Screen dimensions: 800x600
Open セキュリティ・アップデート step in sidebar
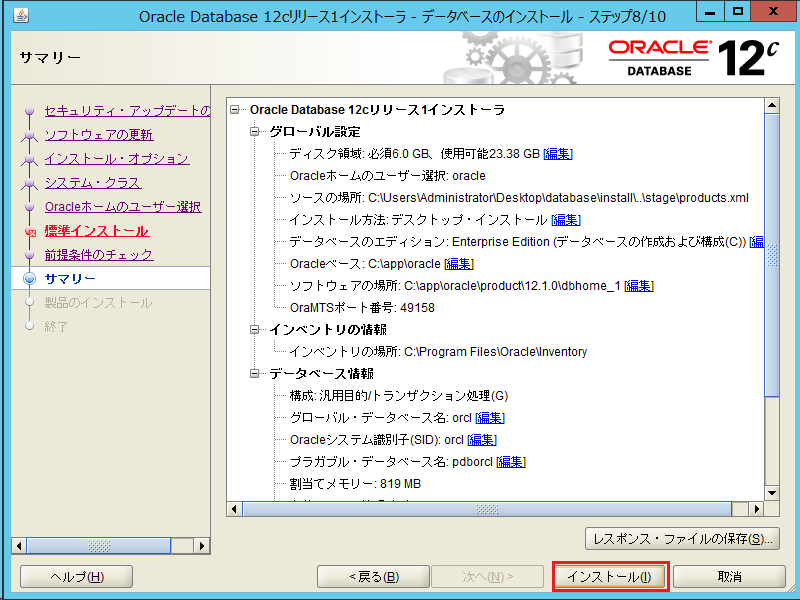click(x=127, y=111)
